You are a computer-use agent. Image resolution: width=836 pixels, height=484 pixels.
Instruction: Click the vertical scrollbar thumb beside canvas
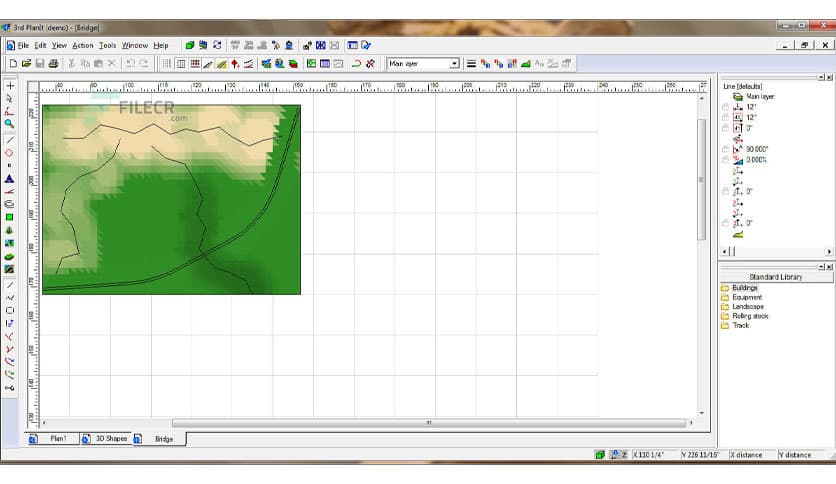click(x=702, y=180)
